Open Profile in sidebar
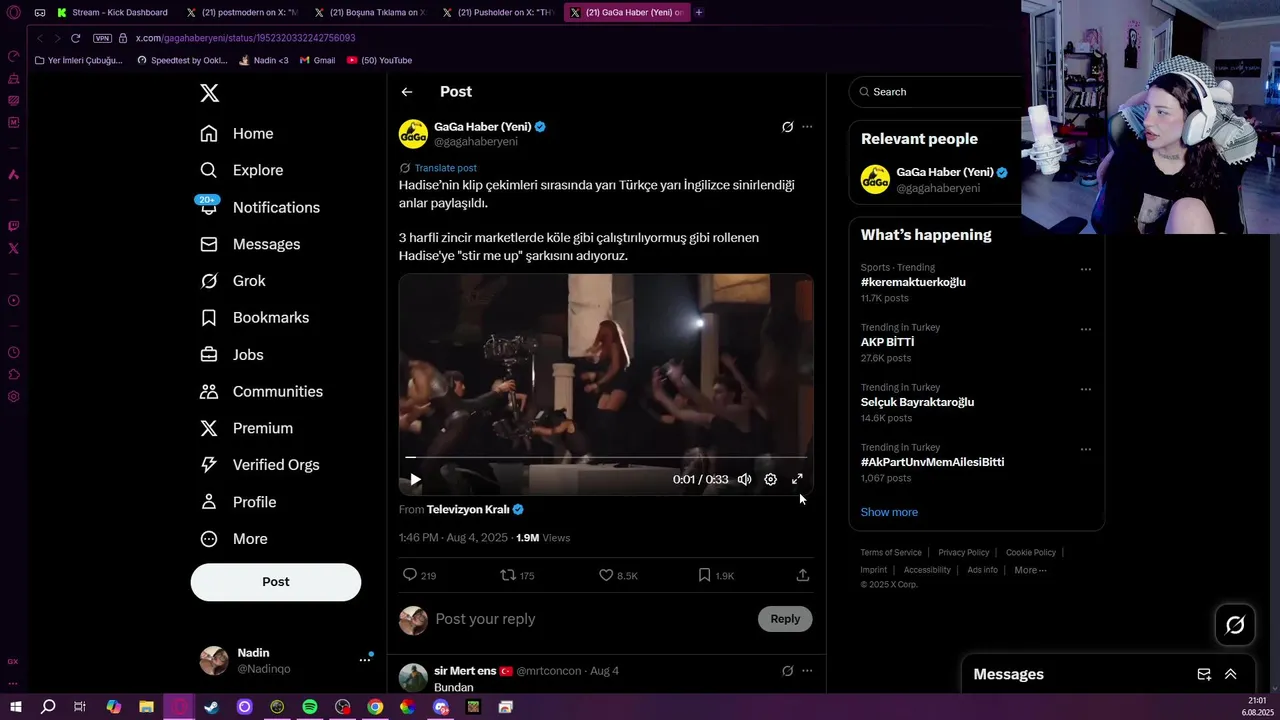Viewport: 1280px width, 720px height. [x=238, y=502]
